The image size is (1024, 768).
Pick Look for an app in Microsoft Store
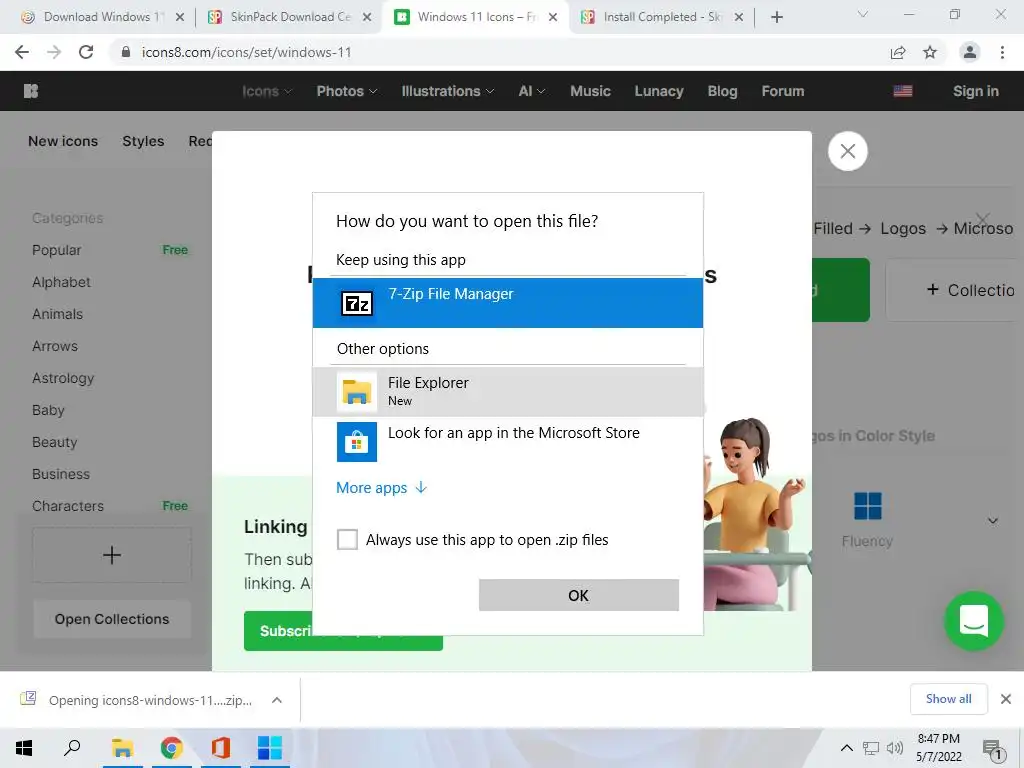tap(507, 441)
